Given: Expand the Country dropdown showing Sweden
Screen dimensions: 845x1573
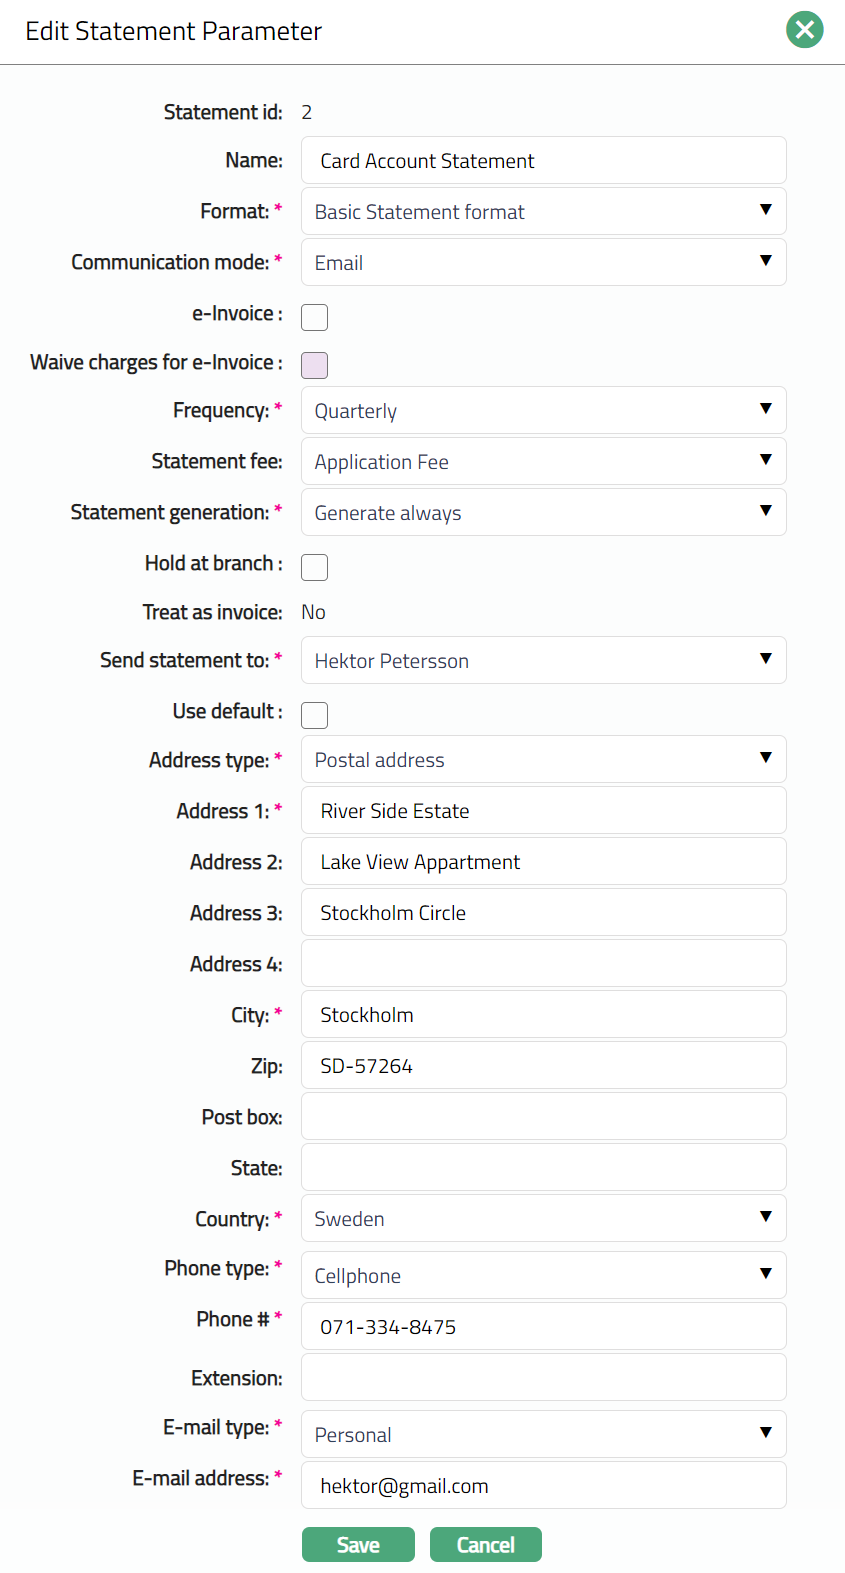Looking at the screenshot, I should pyautogui.click(x=543, y=1219).
